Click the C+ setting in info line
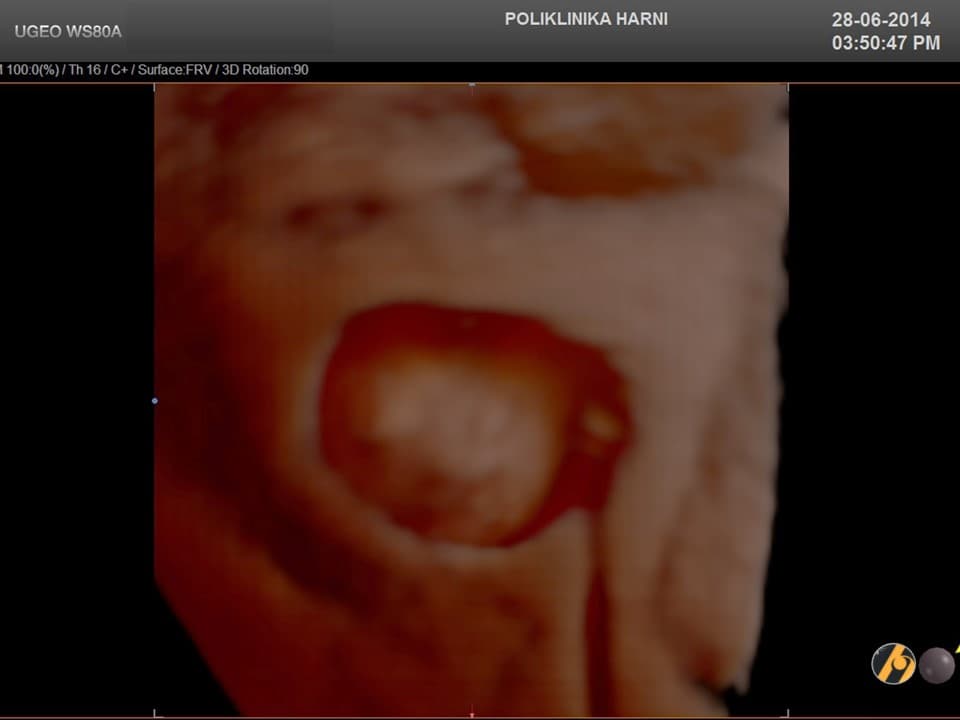 [x=118, y=70]
